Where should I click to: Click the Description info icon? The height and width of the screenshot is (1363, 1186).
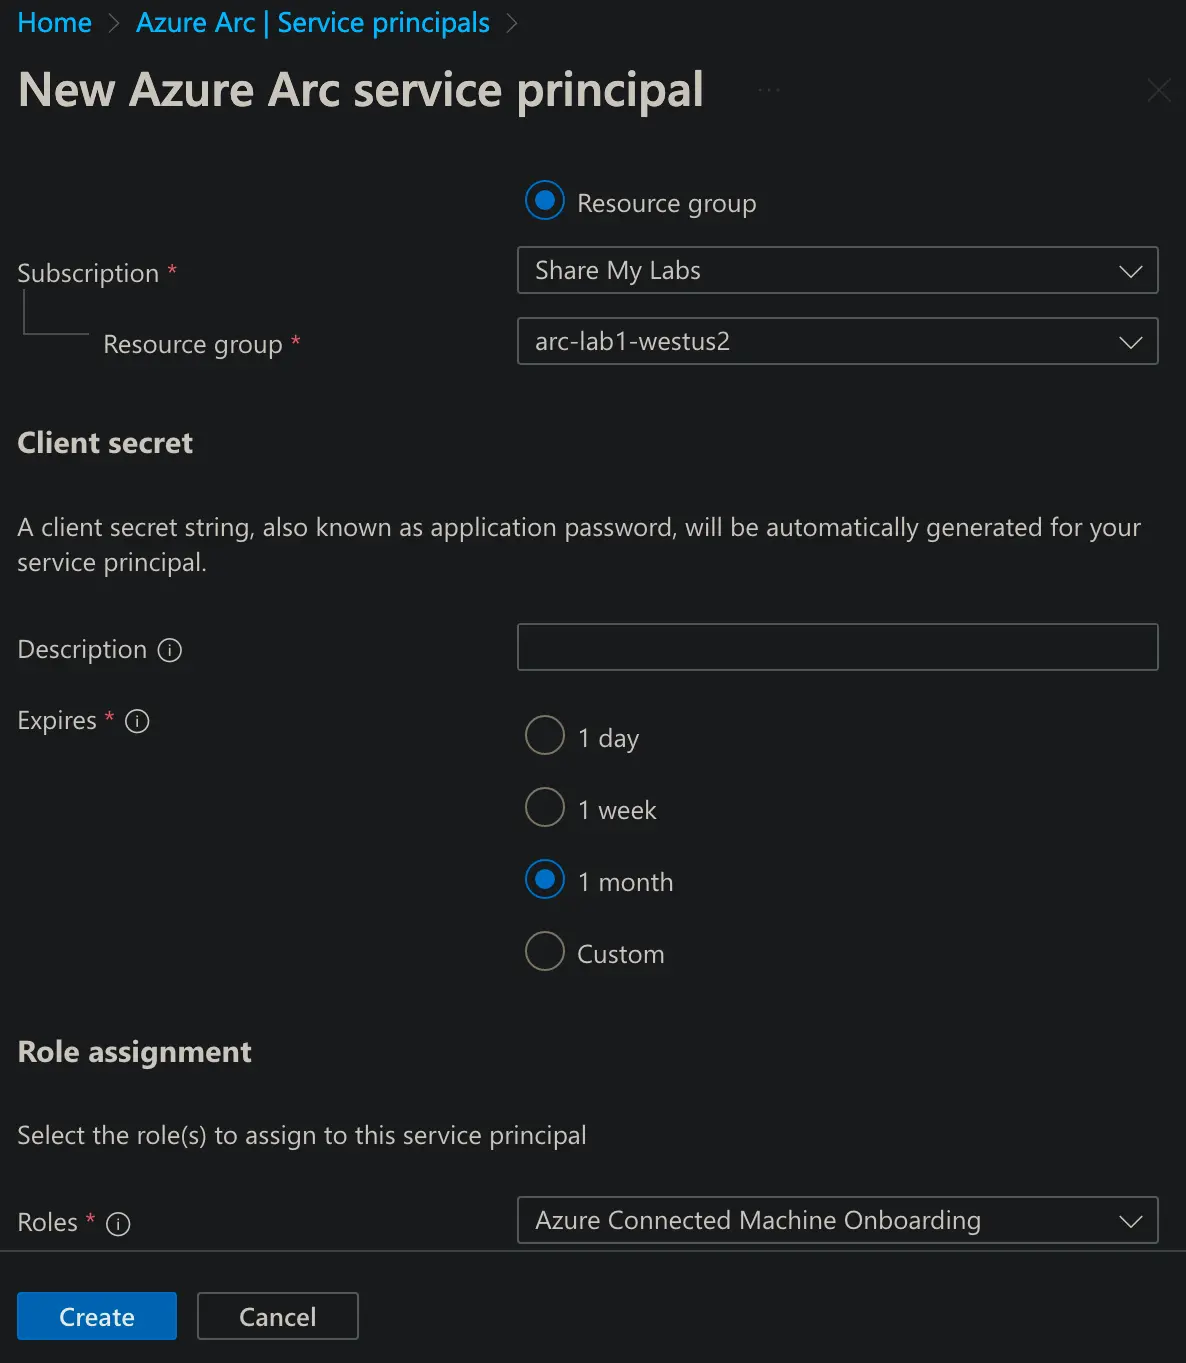tap(170, 650)
